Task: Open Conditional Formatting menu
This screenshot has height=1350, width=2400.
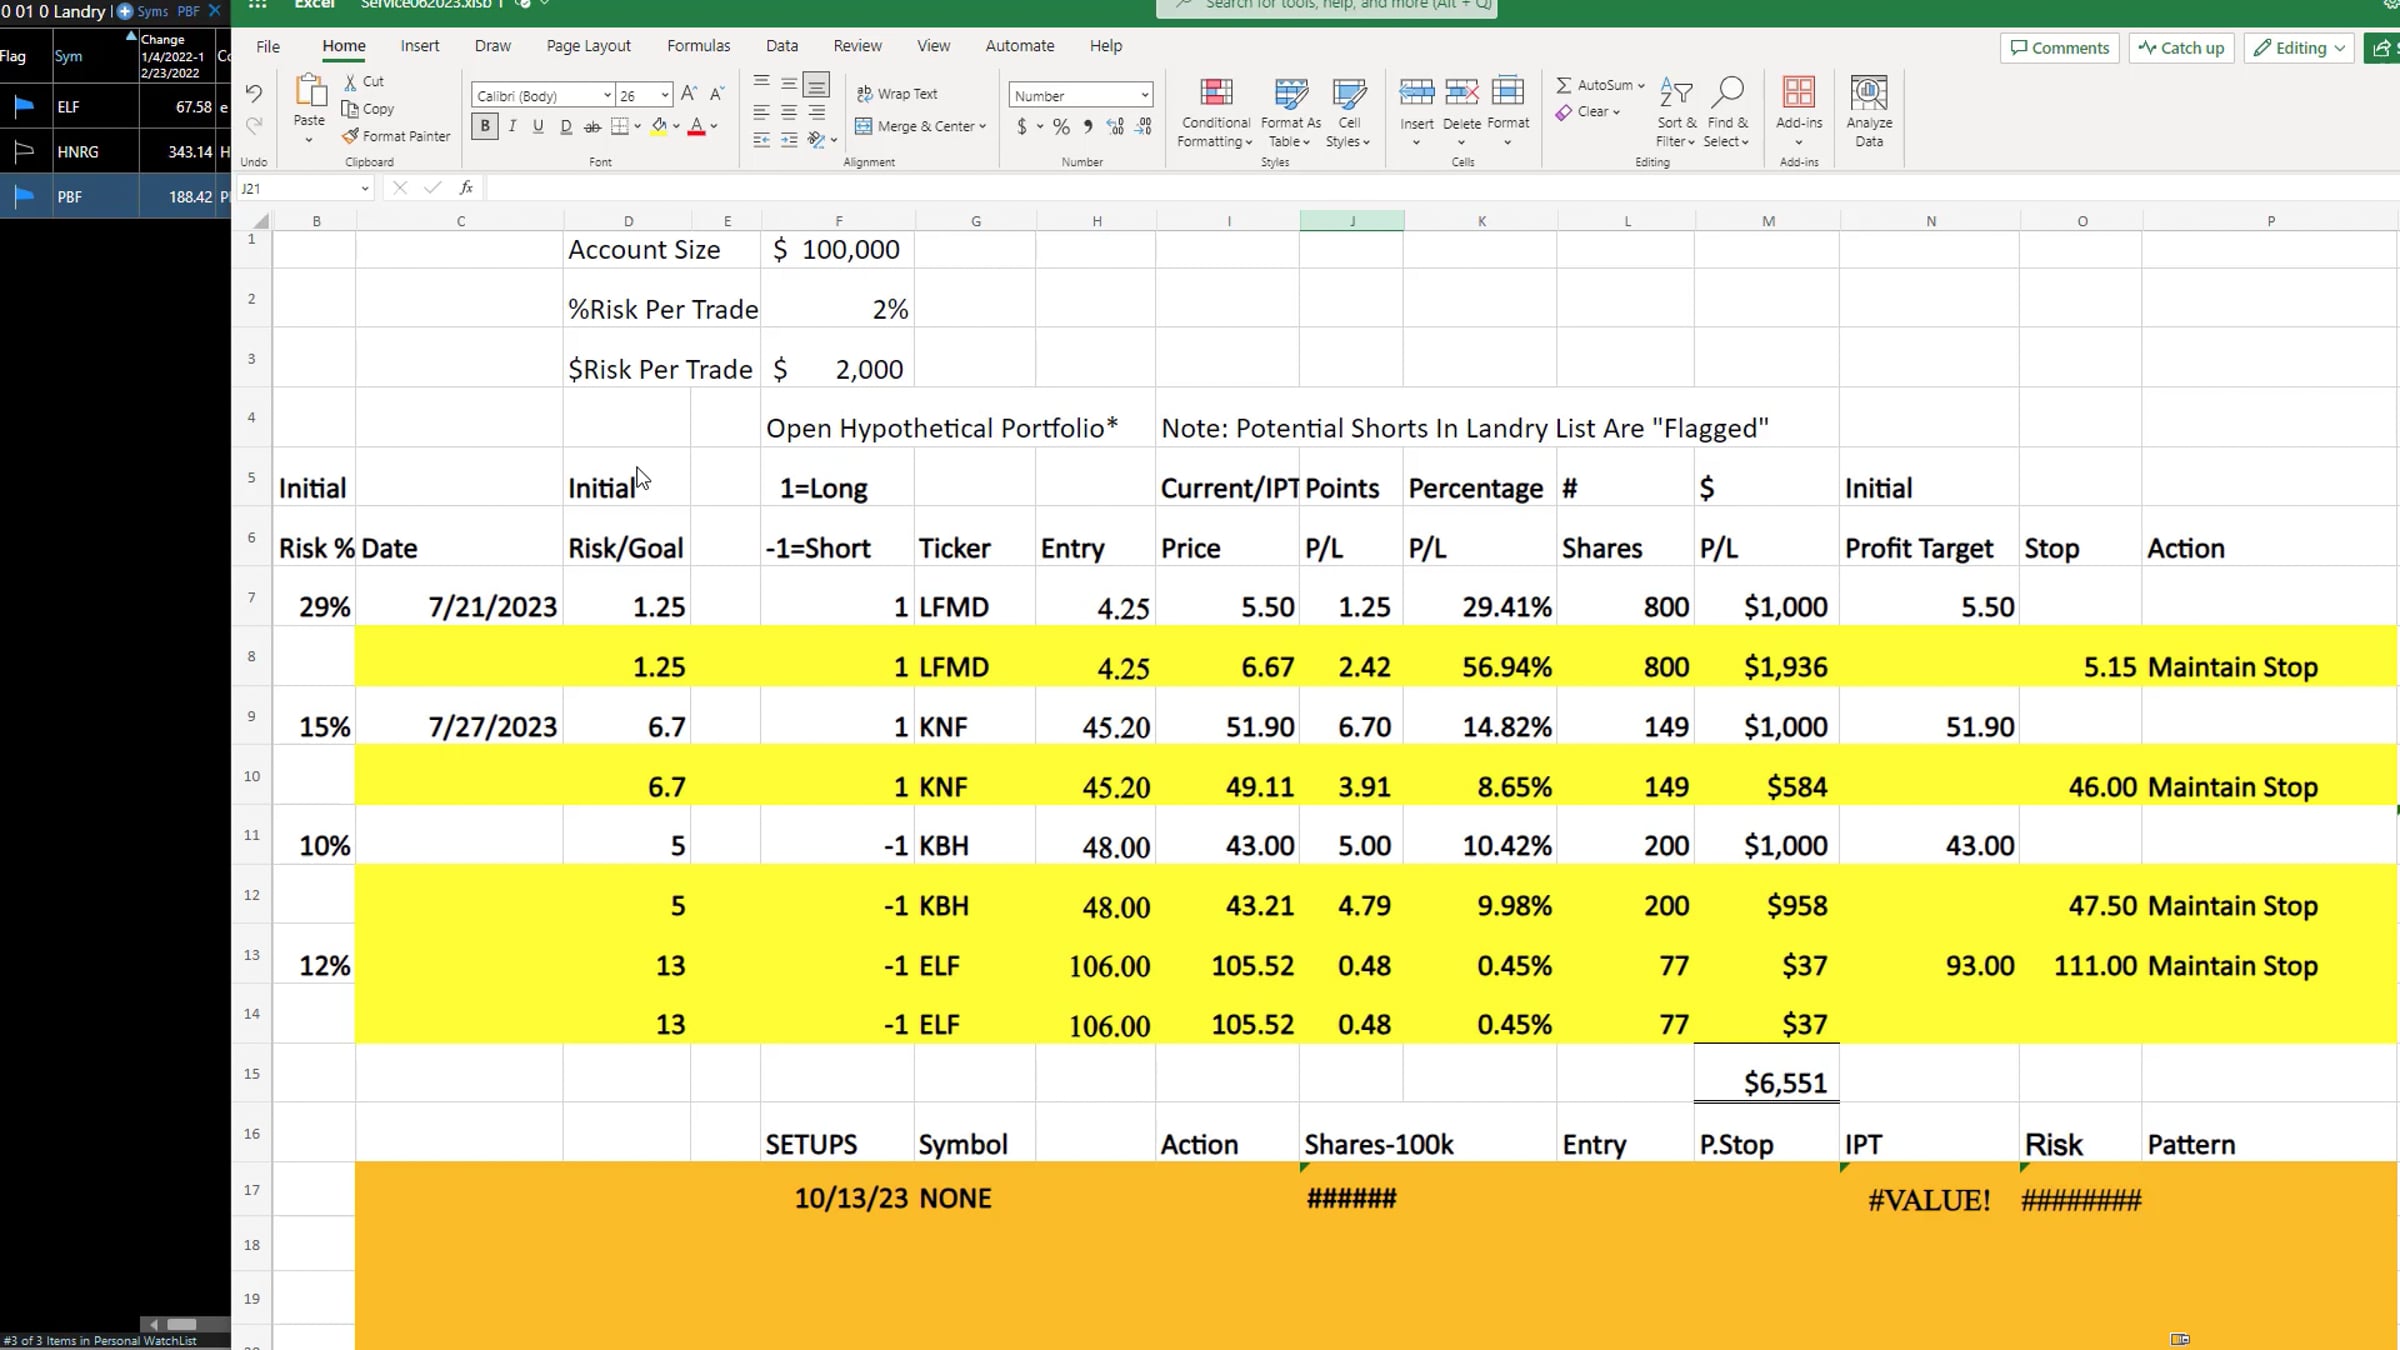Action: pos(1215,111)
